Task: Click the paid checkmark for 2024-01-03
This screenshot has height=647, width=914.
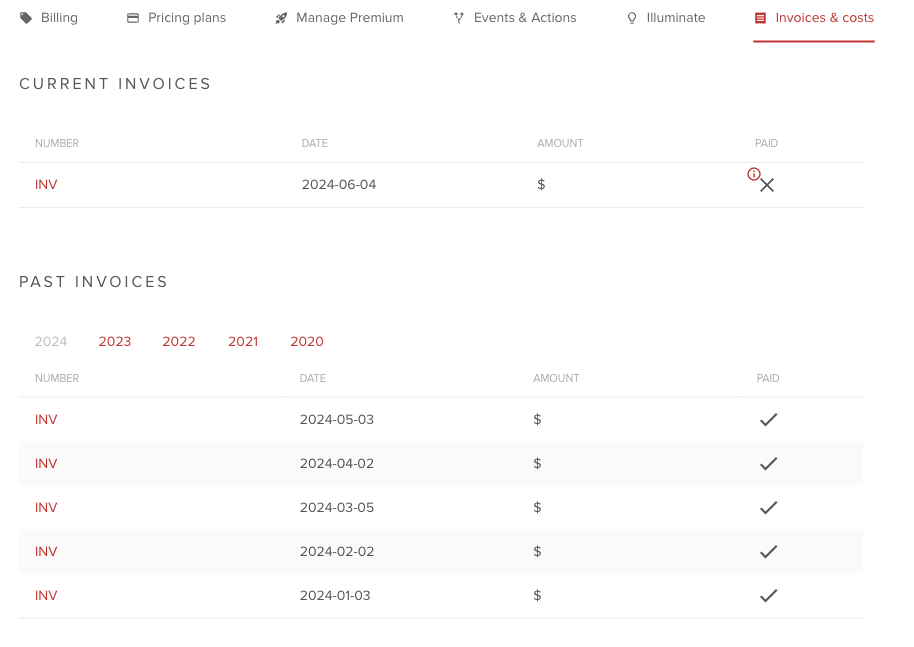Action: point(768,595)
